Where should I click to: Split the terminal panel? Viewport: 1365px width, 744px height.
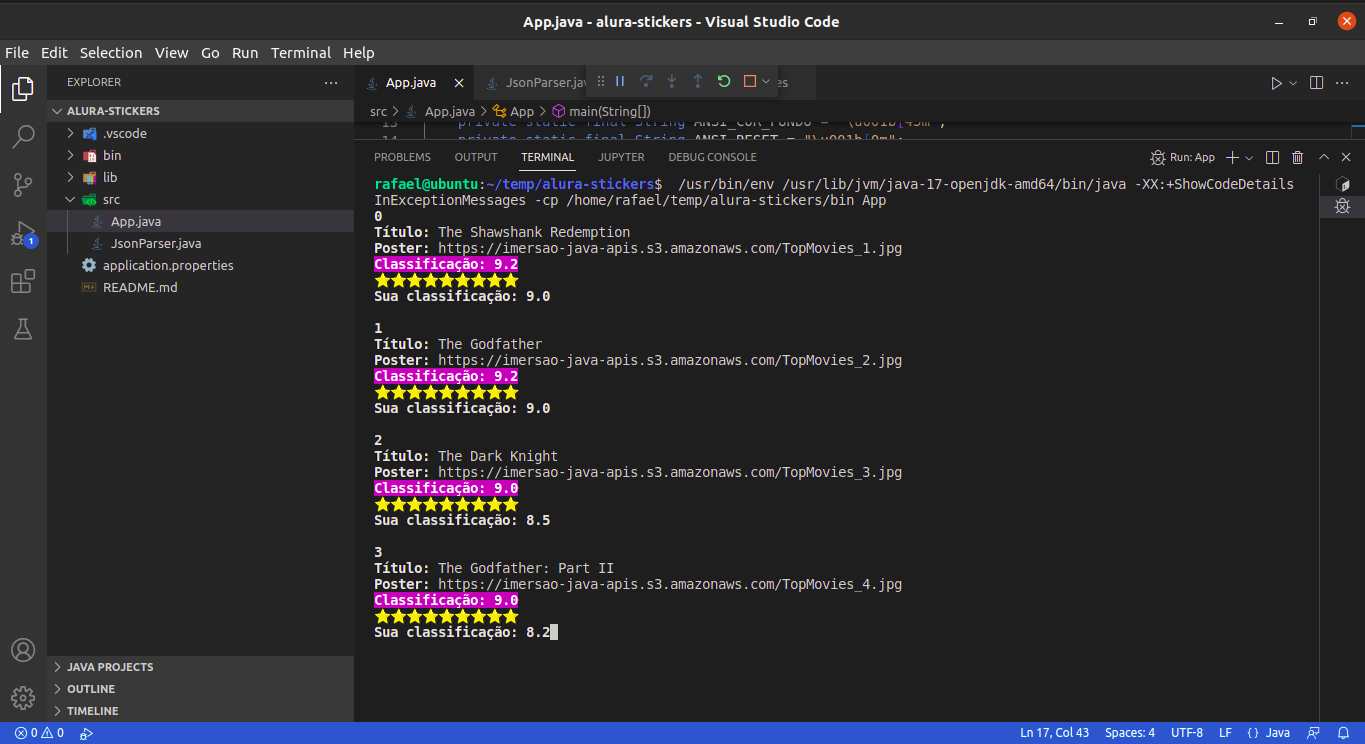coord(1271,157)
